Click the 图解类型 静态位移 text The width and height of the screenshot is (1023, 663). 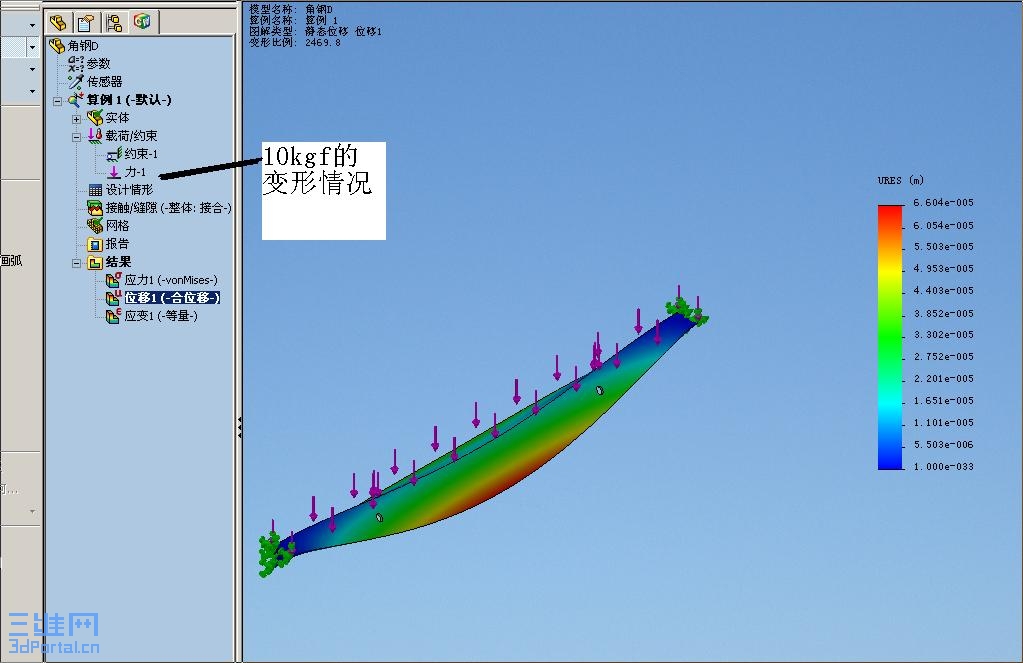point(316,31)
